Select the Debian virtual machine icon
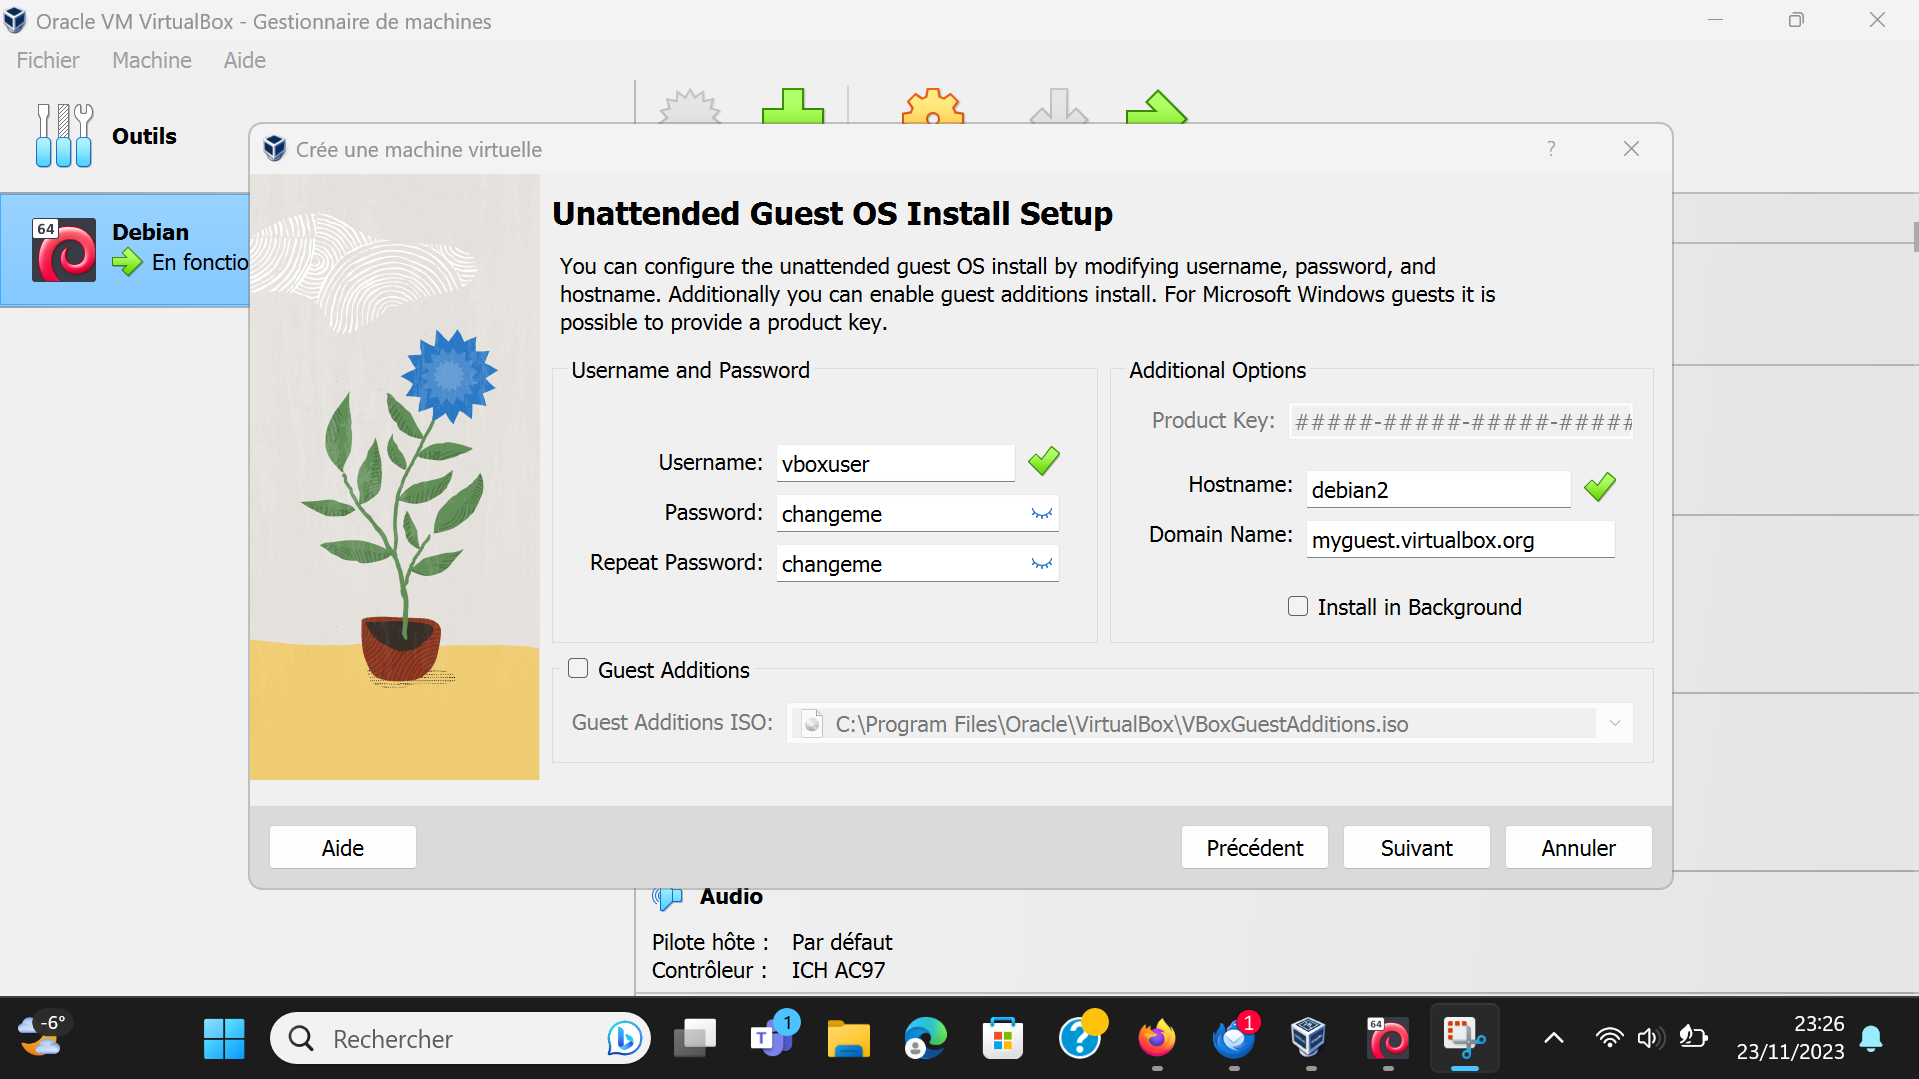1919x1079 pixels. click(64, 250)
